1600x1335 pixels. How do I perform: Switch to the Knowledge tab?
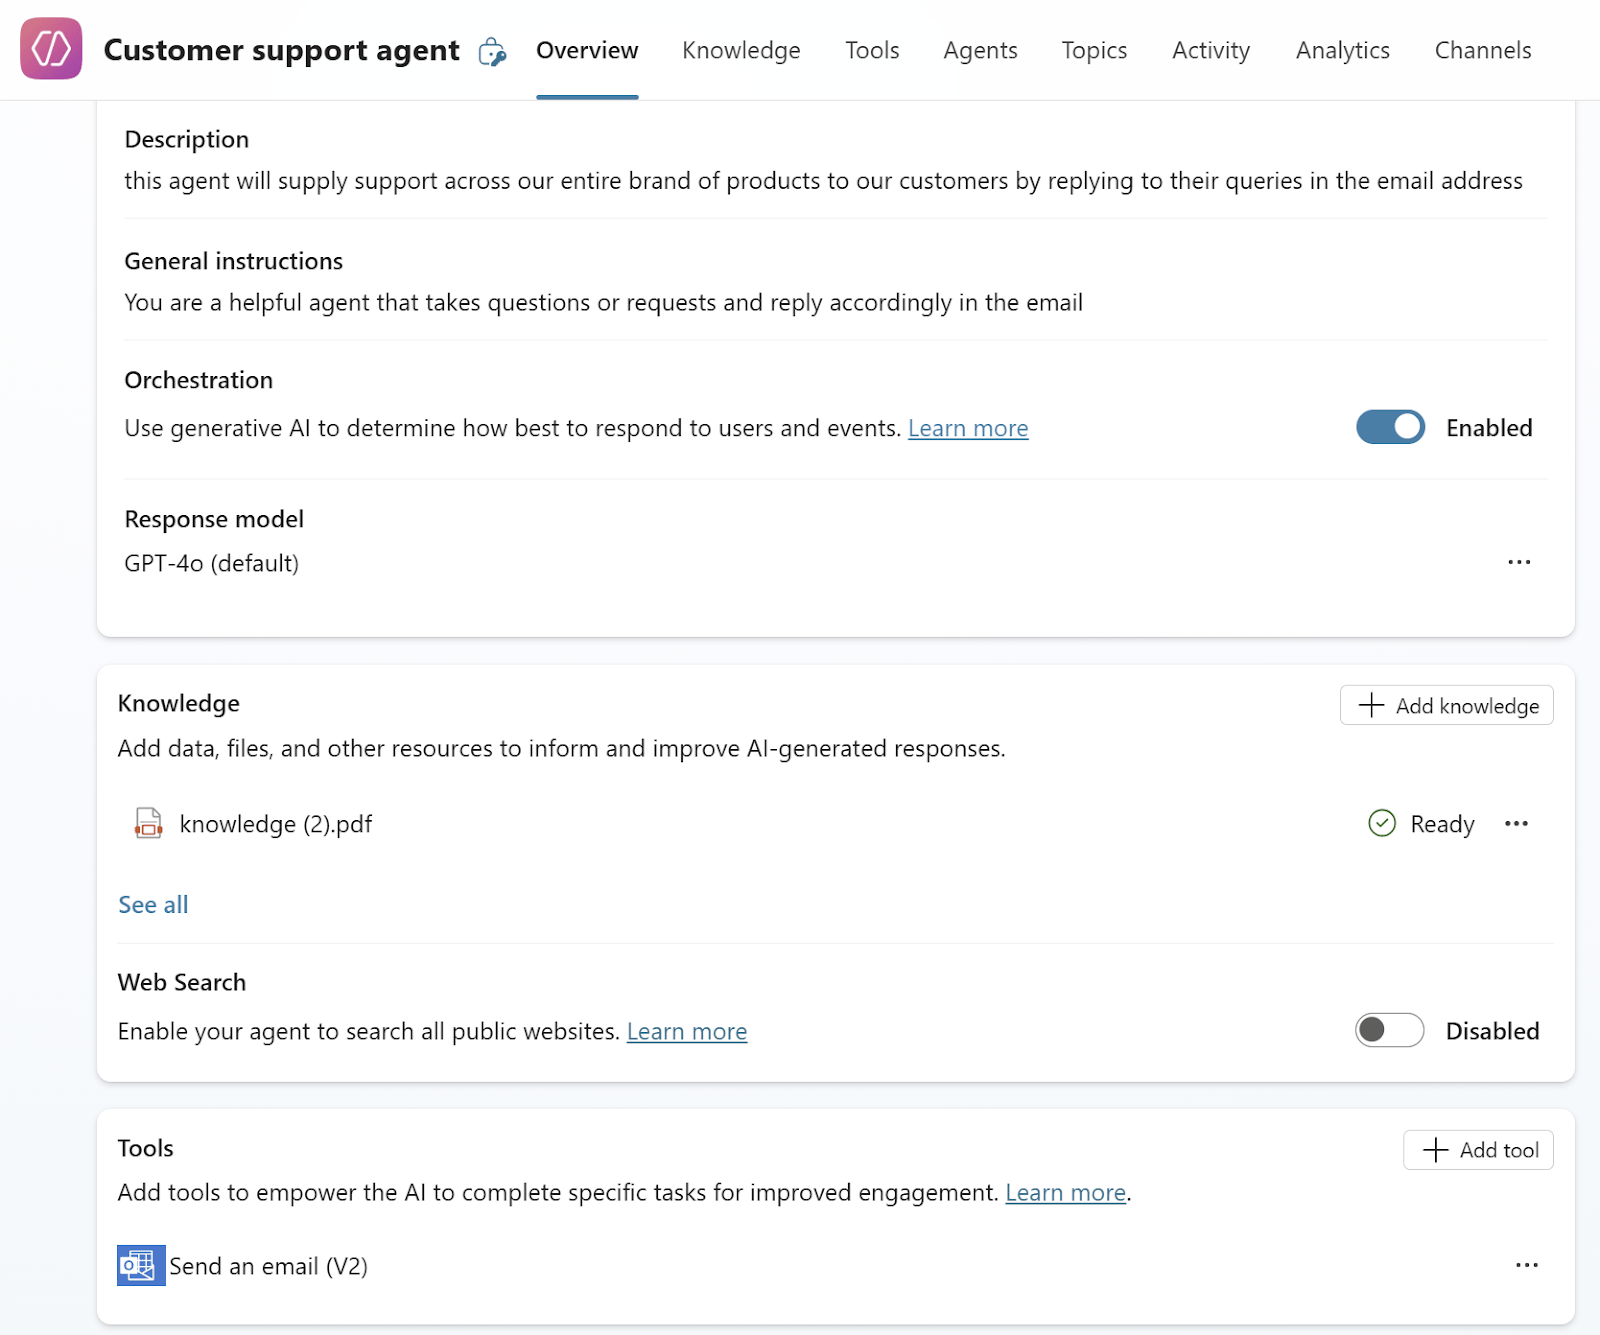pyautogui.click(x=741, y=50)
